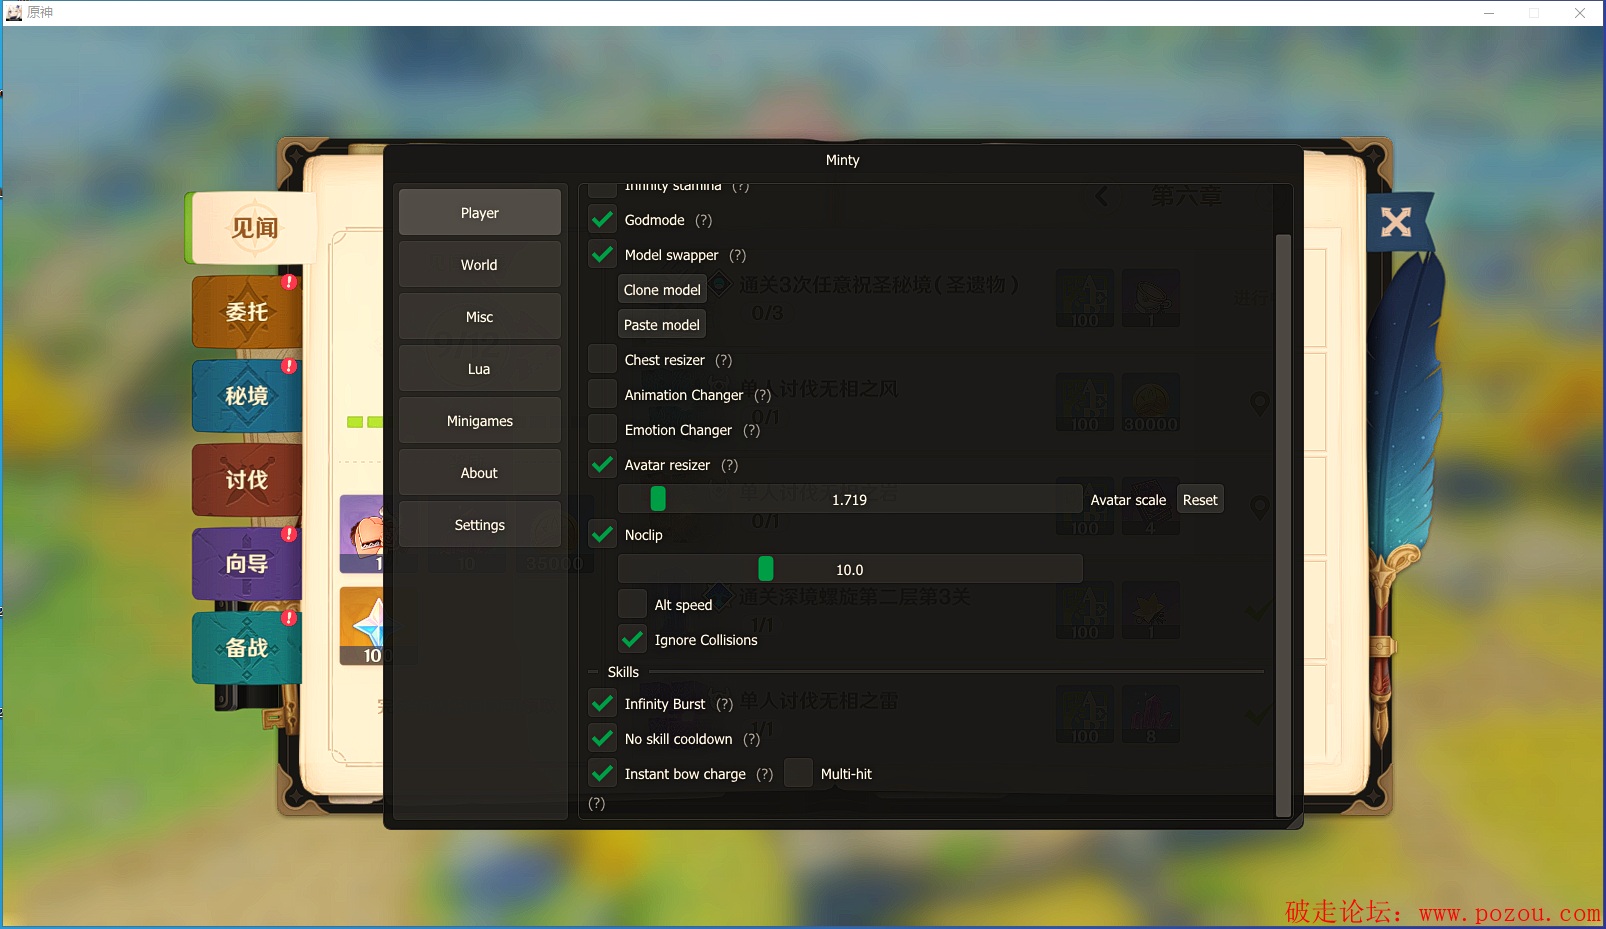Open the 秘境 domains tab
This screenshot has width=1606, height=929.
247,396
